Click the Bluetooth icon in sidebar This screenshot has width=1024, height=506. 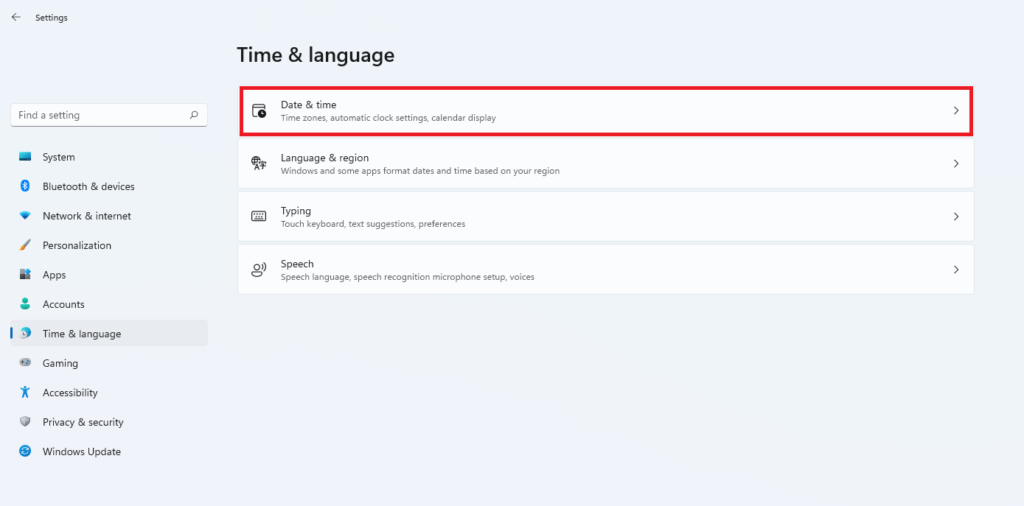[25, 186]
